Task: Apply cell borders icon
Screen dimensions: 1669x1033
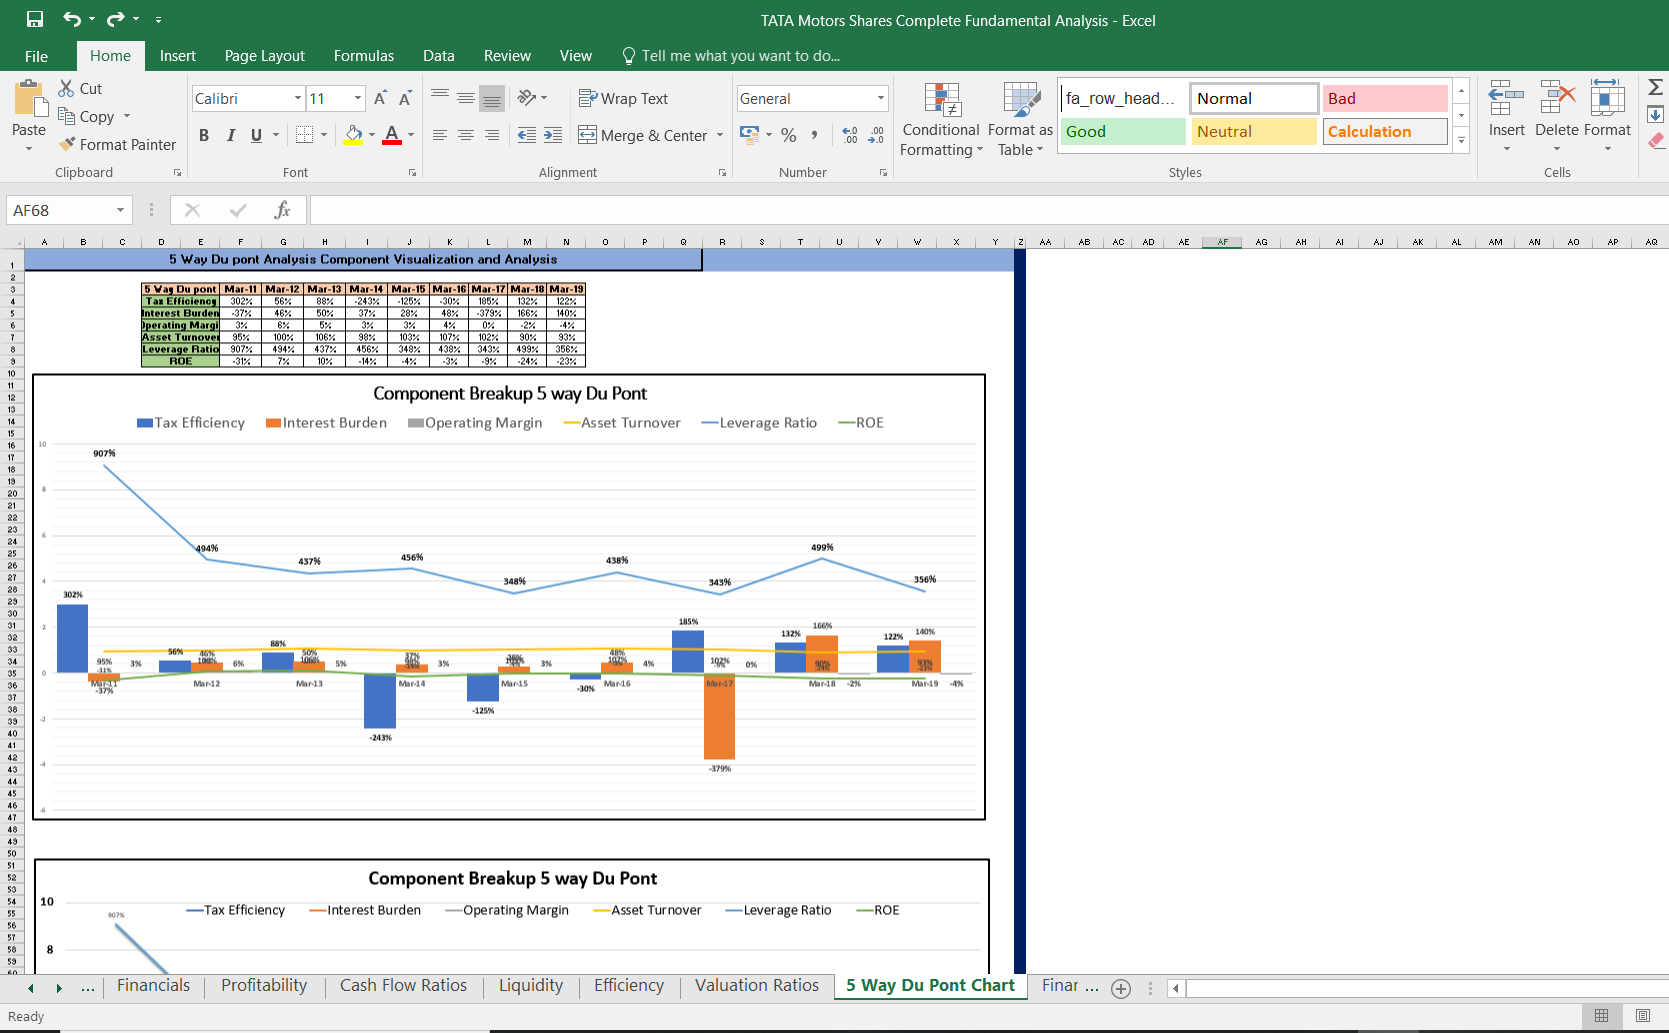Action: [305, 135]
